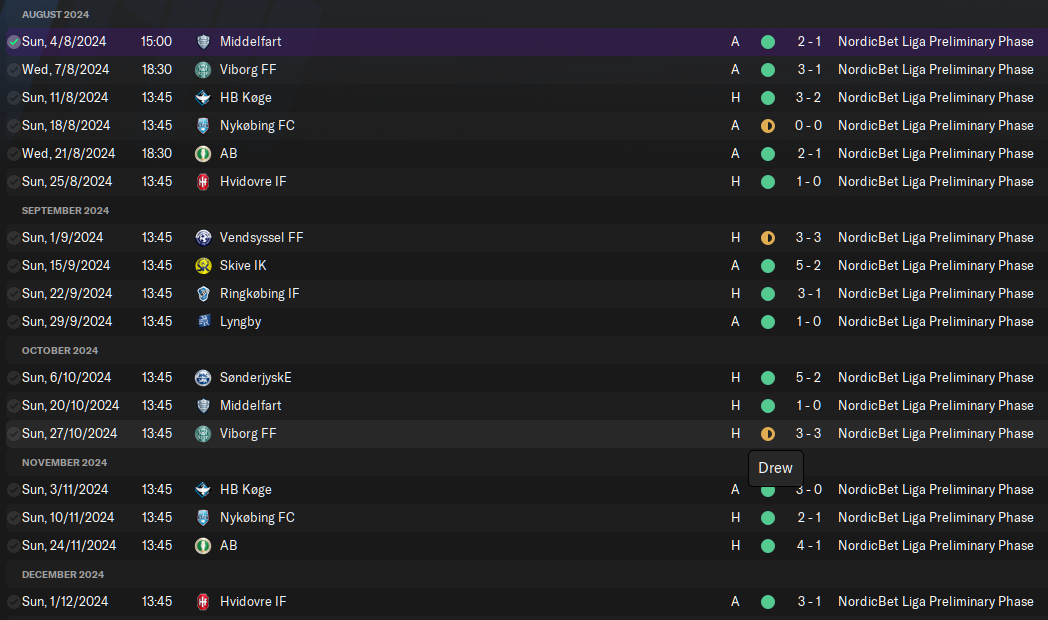Image resolution: width=1048 pixels, height=620 pixels.
Task: Click the SønderjyskE club crest
Action: point(203,378)
